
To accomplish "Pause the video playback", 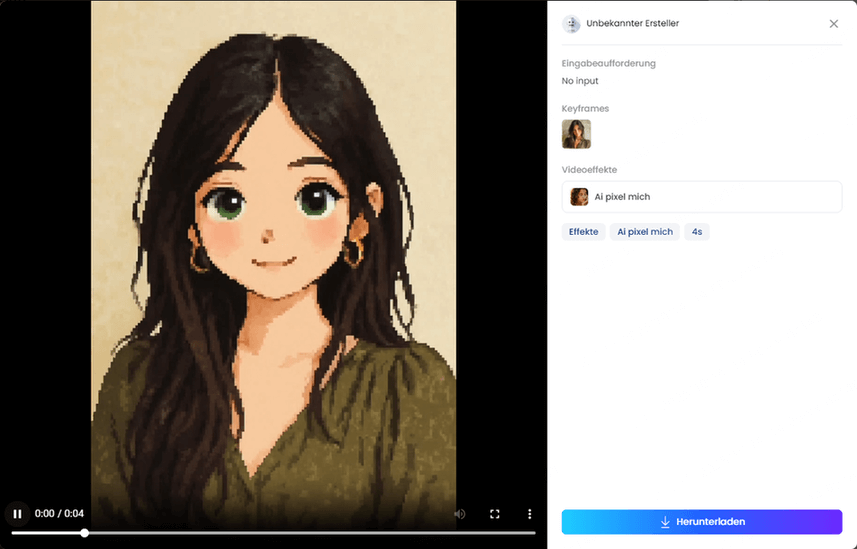I will (17, 514).
